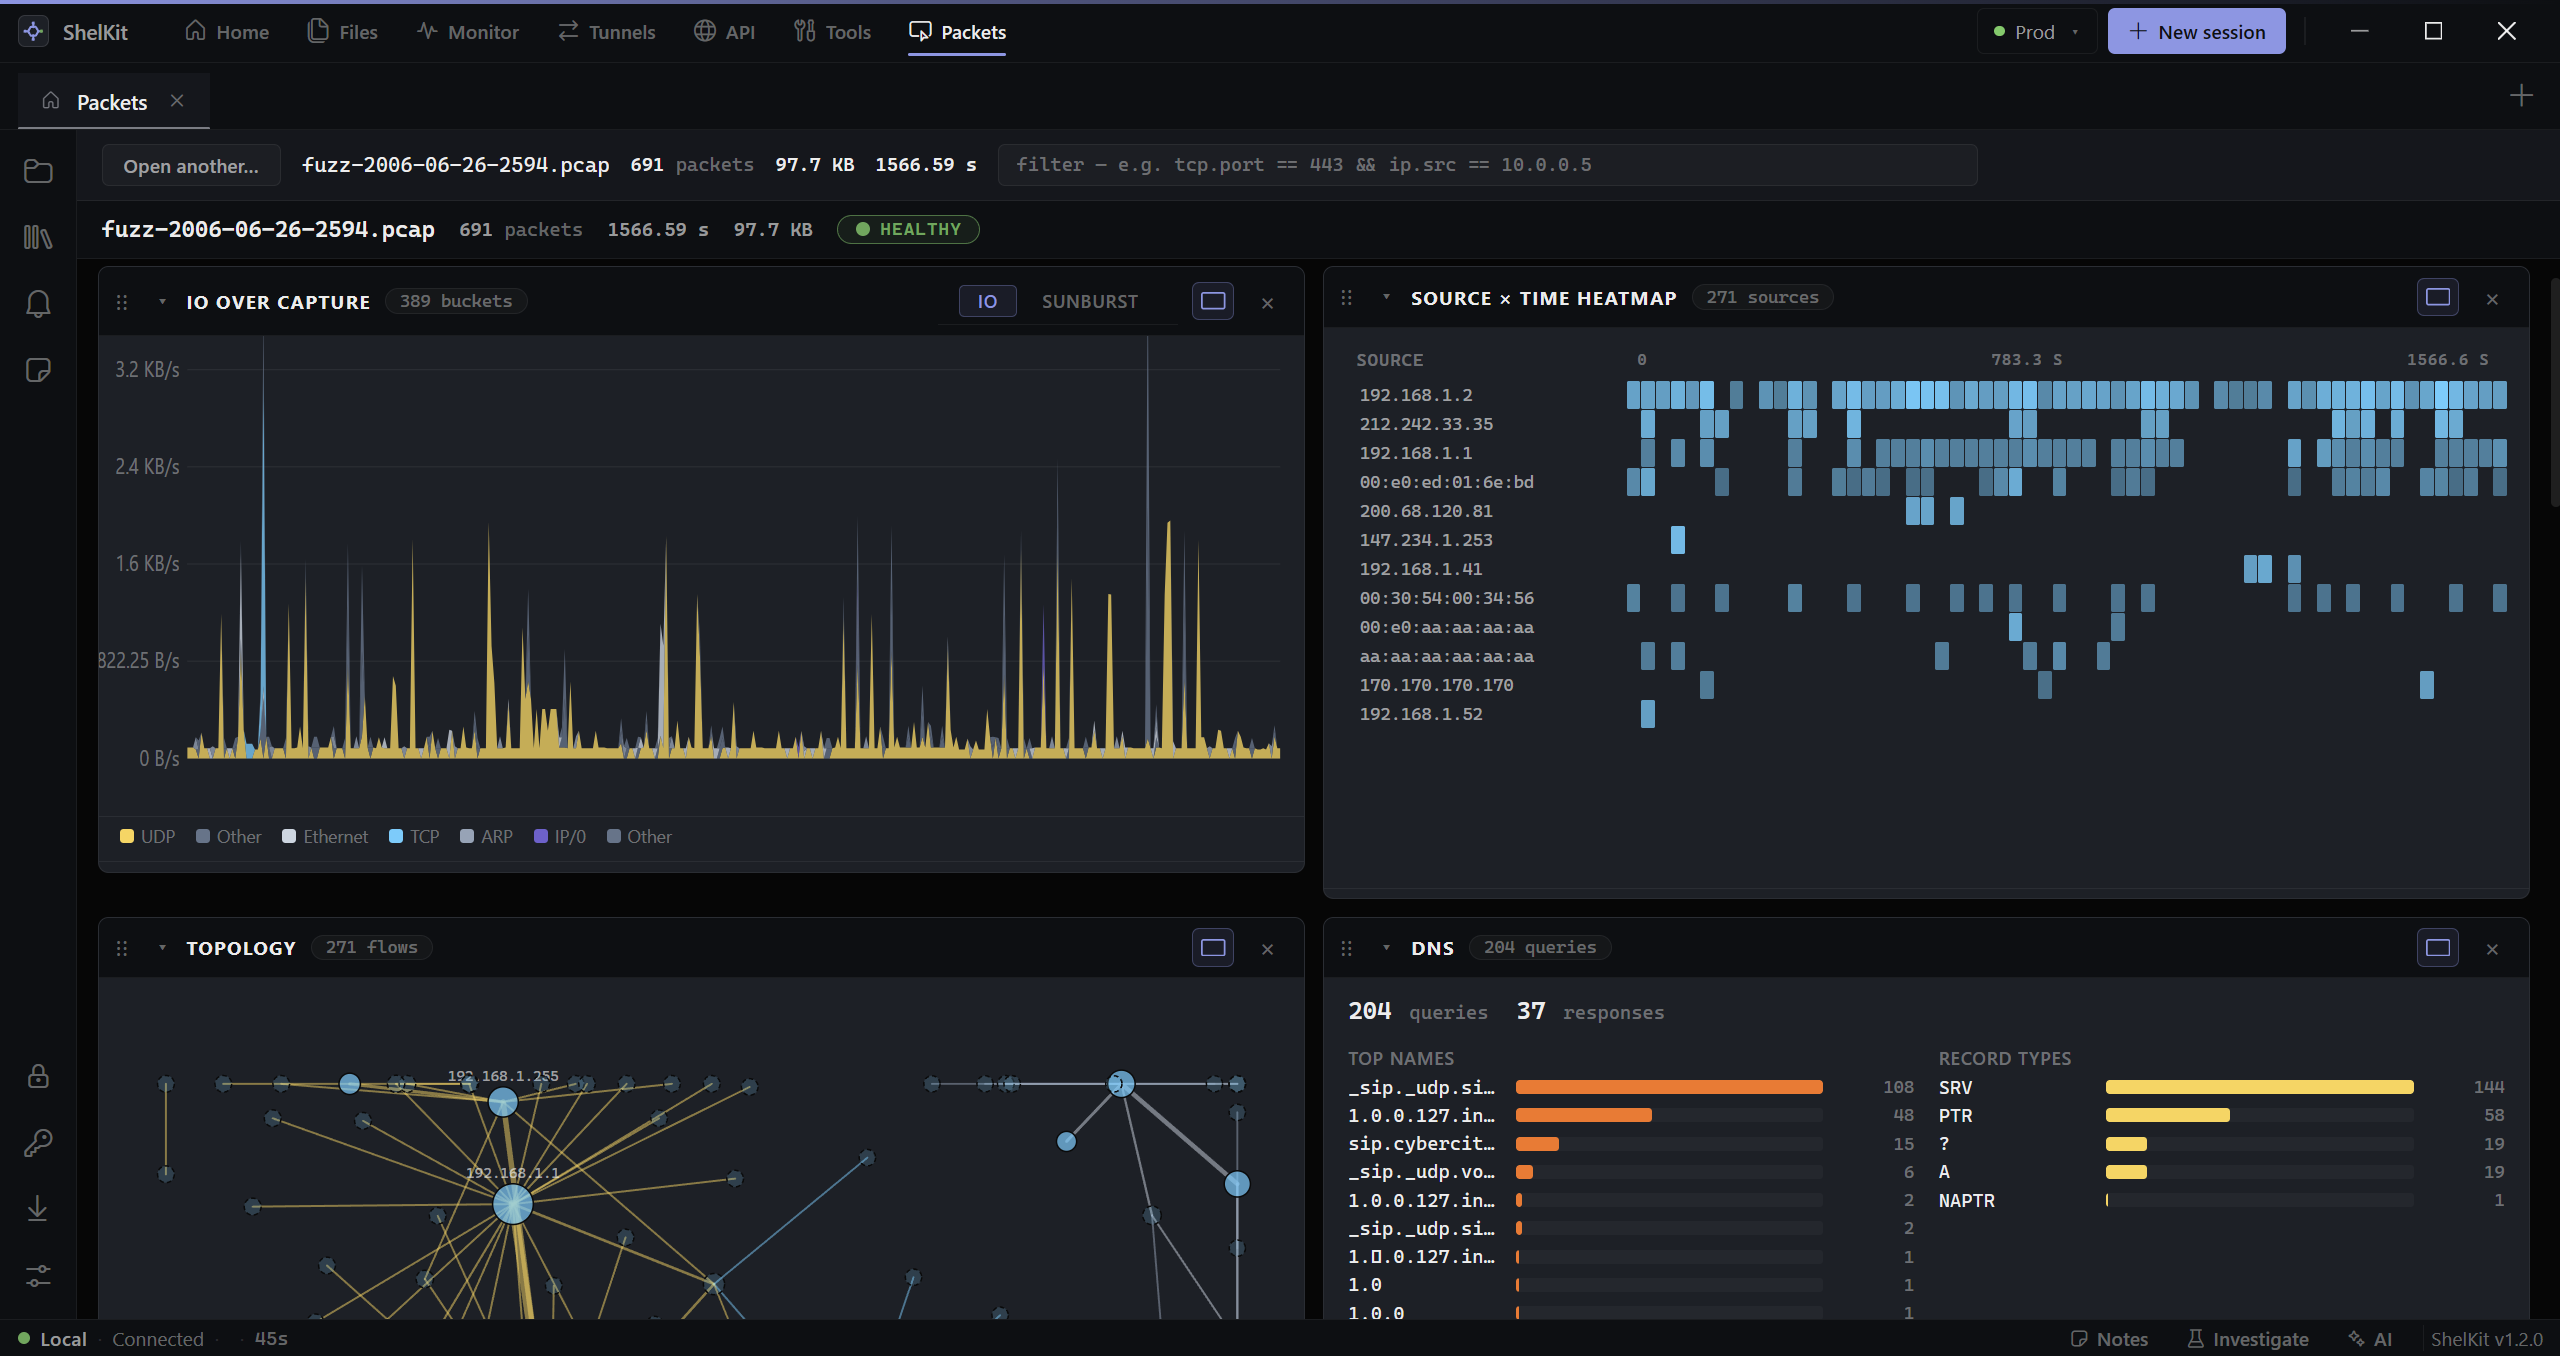
Task: Close the Packets tab
Action: [177, 101]
